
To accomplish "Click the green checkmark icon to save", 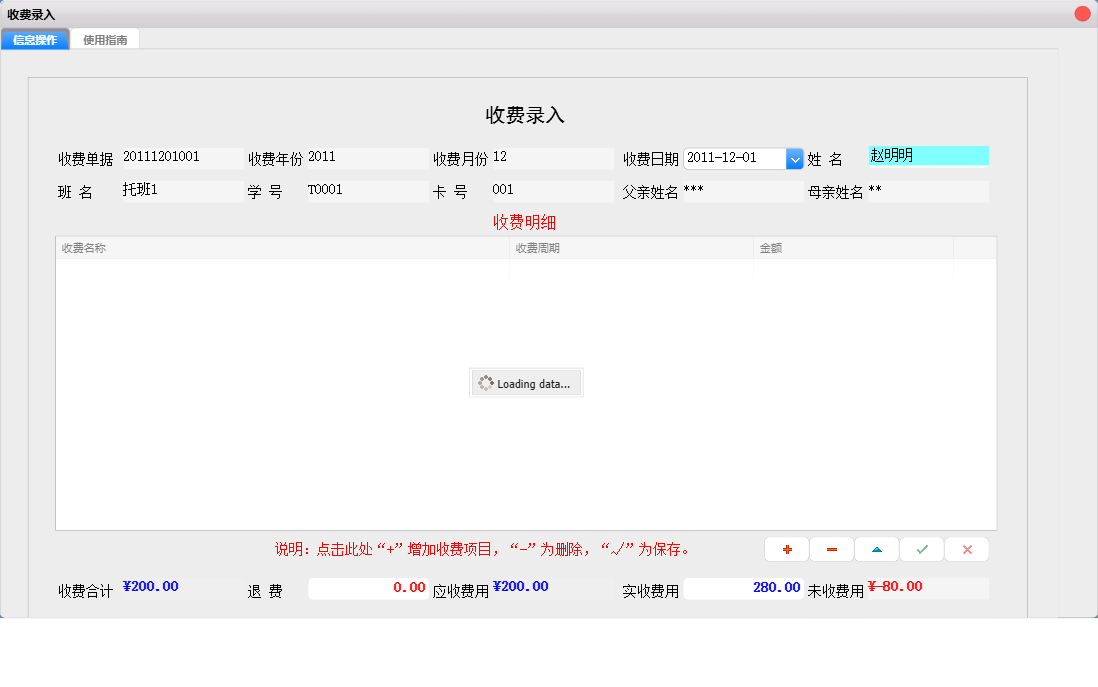I will (x=921, y=549).
